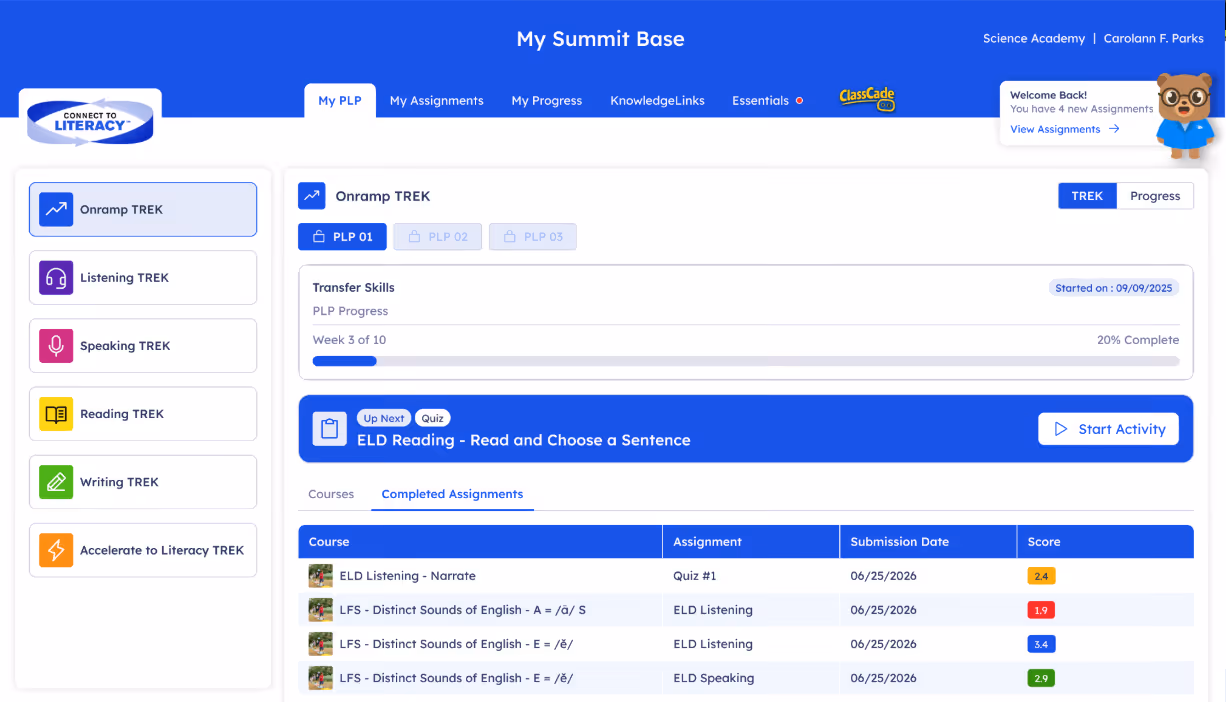Open Accelerate to Literacy TREK
The image size is (1226, 702).
click(143, 550)
